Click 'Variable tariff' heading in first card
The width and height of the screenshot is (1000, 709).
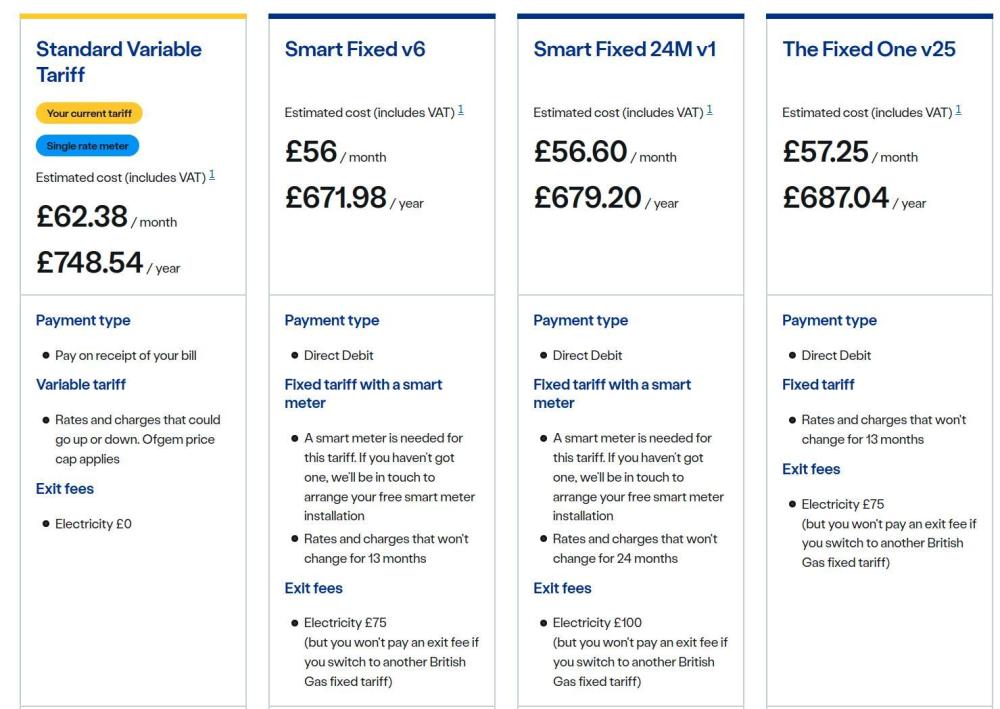[x=81, y=384]
